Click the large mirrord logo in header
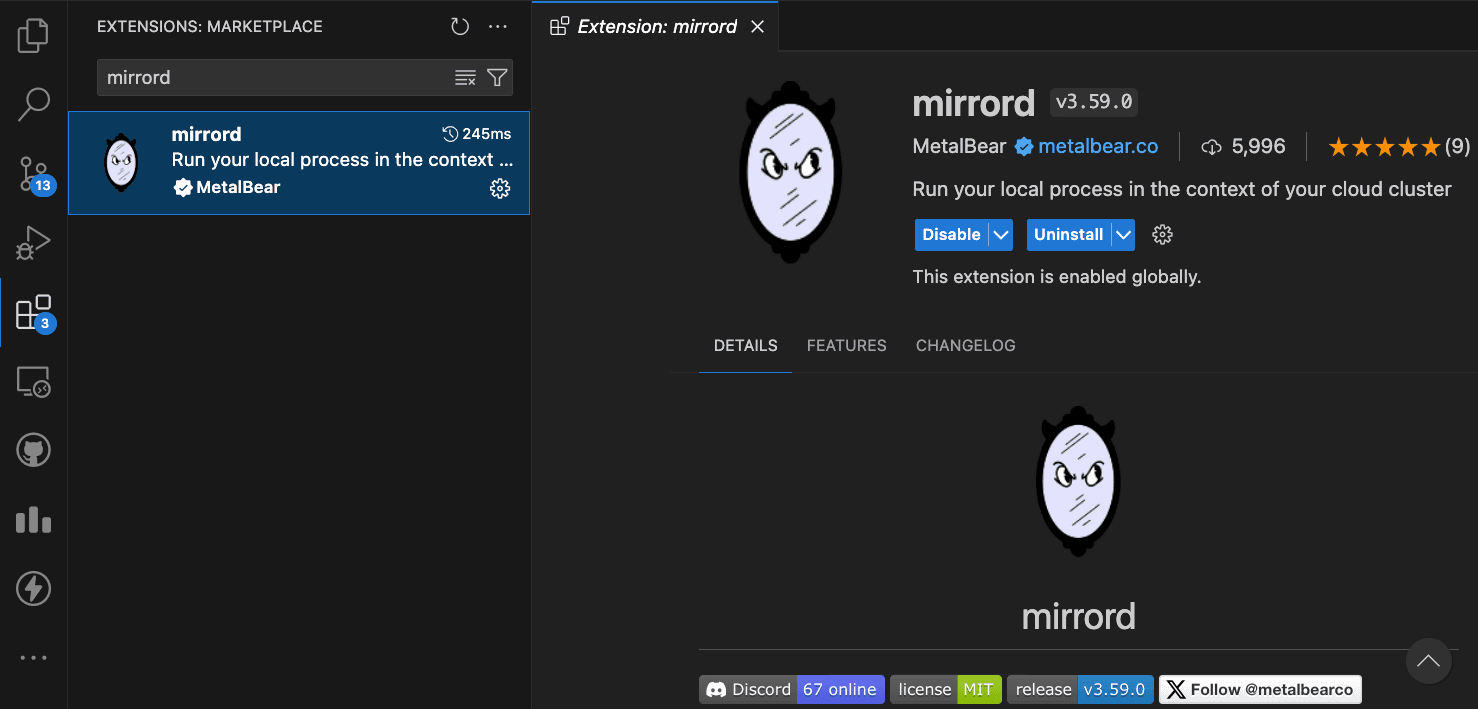Image resolution: width=1478 pixels, height=709 pixels. click(790, 171)
